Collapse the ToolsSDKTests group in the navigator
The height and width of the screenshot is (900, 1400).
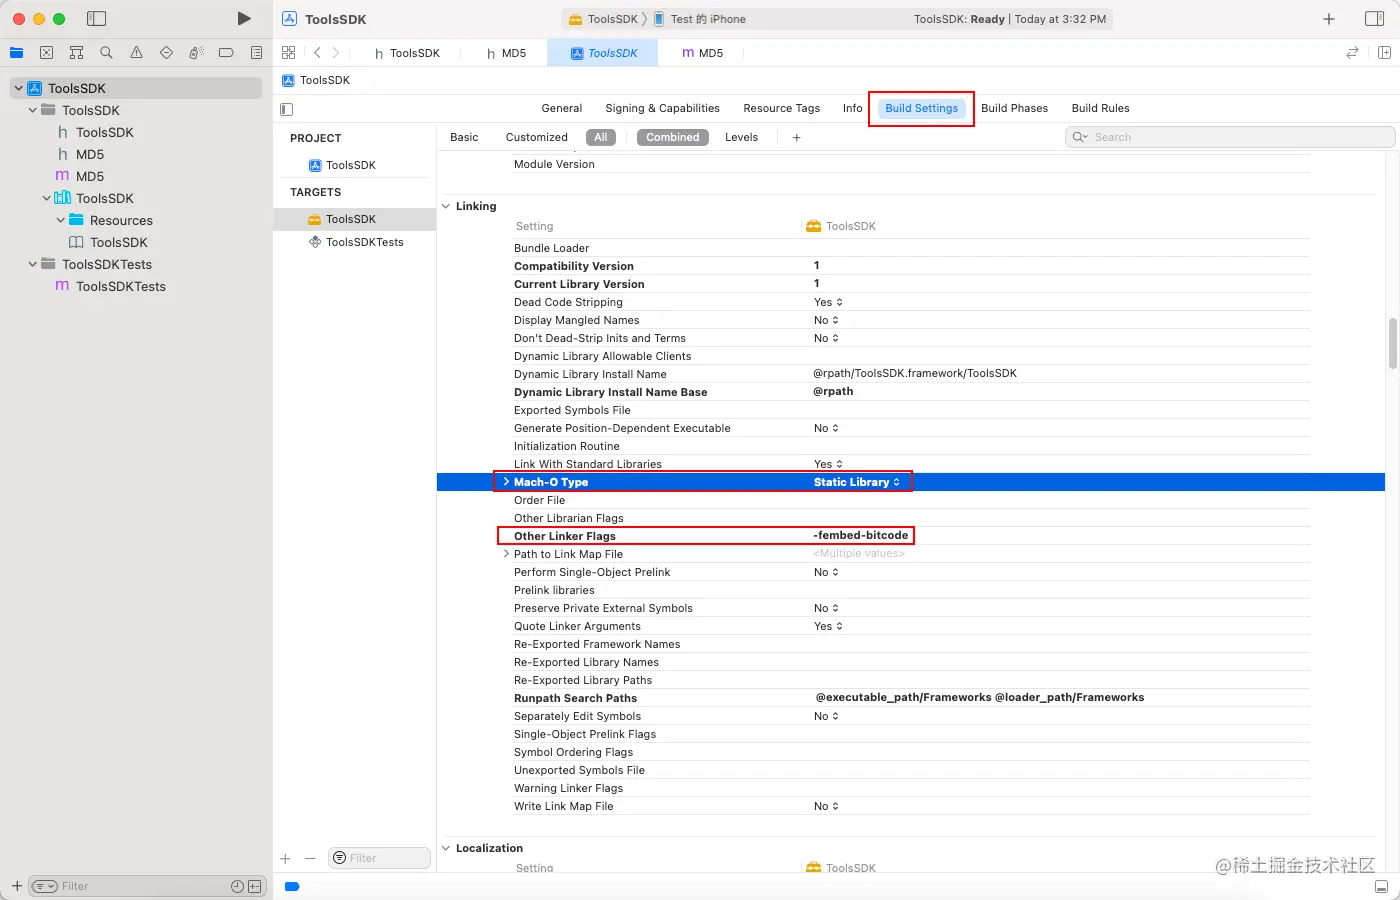click(x=32, y=264)
